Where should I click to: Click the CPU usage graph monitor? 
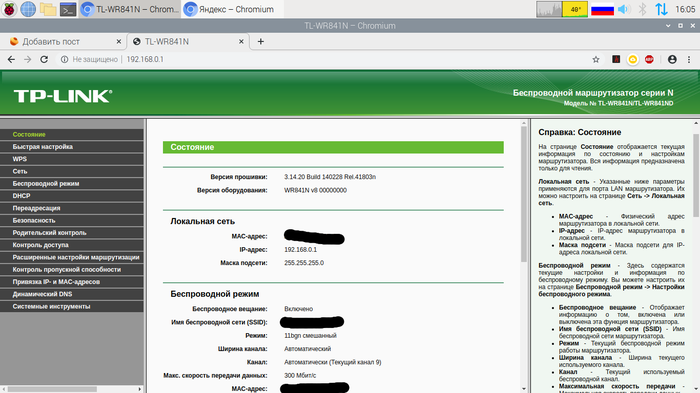coord(549,9)
